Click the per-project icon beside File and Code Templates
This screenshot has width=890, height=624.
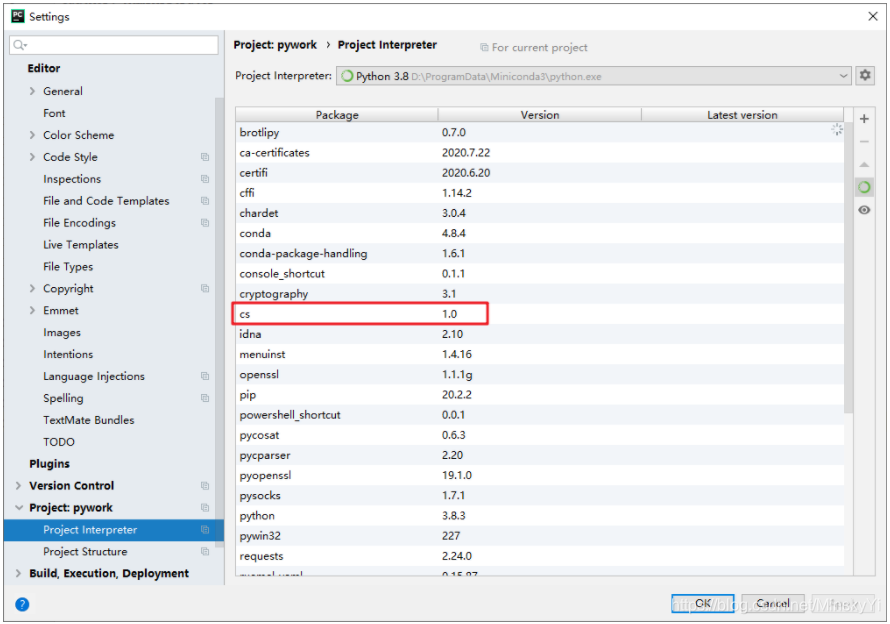(x=205, y=201)
